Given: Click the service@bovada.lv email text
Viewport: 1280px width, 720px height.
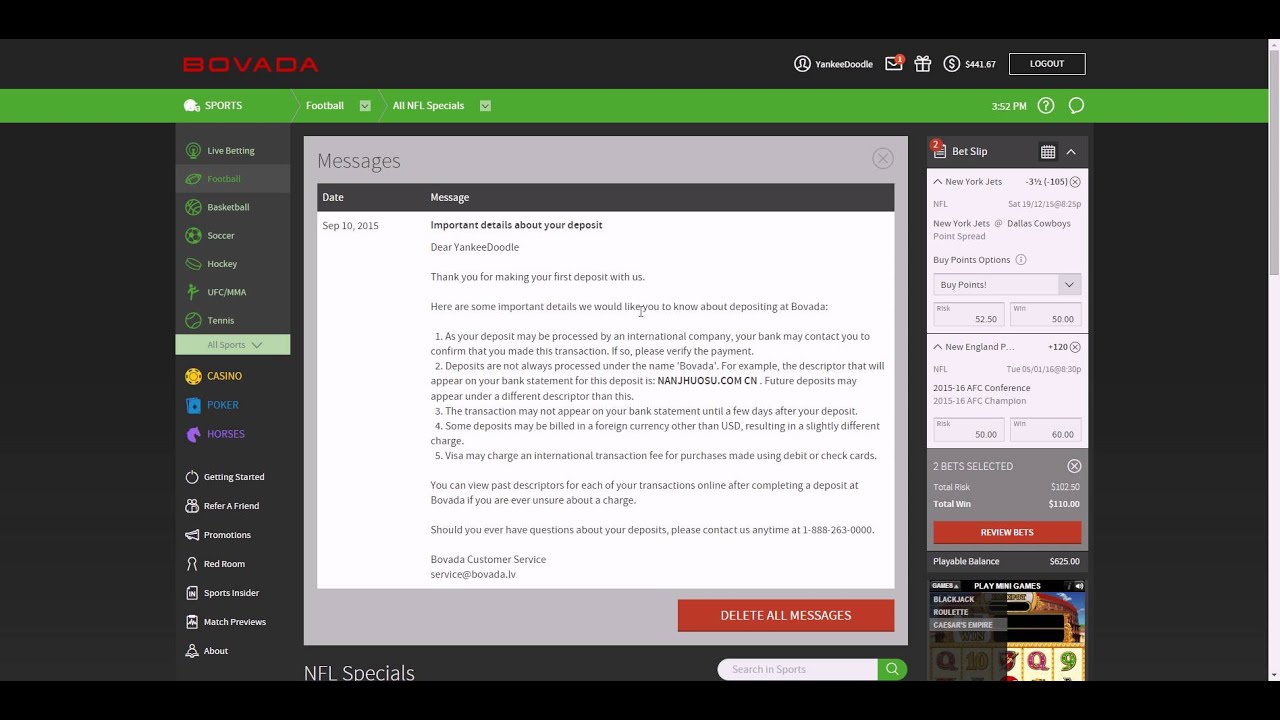Looking at the screenshot, I should (x=473, y=575).
